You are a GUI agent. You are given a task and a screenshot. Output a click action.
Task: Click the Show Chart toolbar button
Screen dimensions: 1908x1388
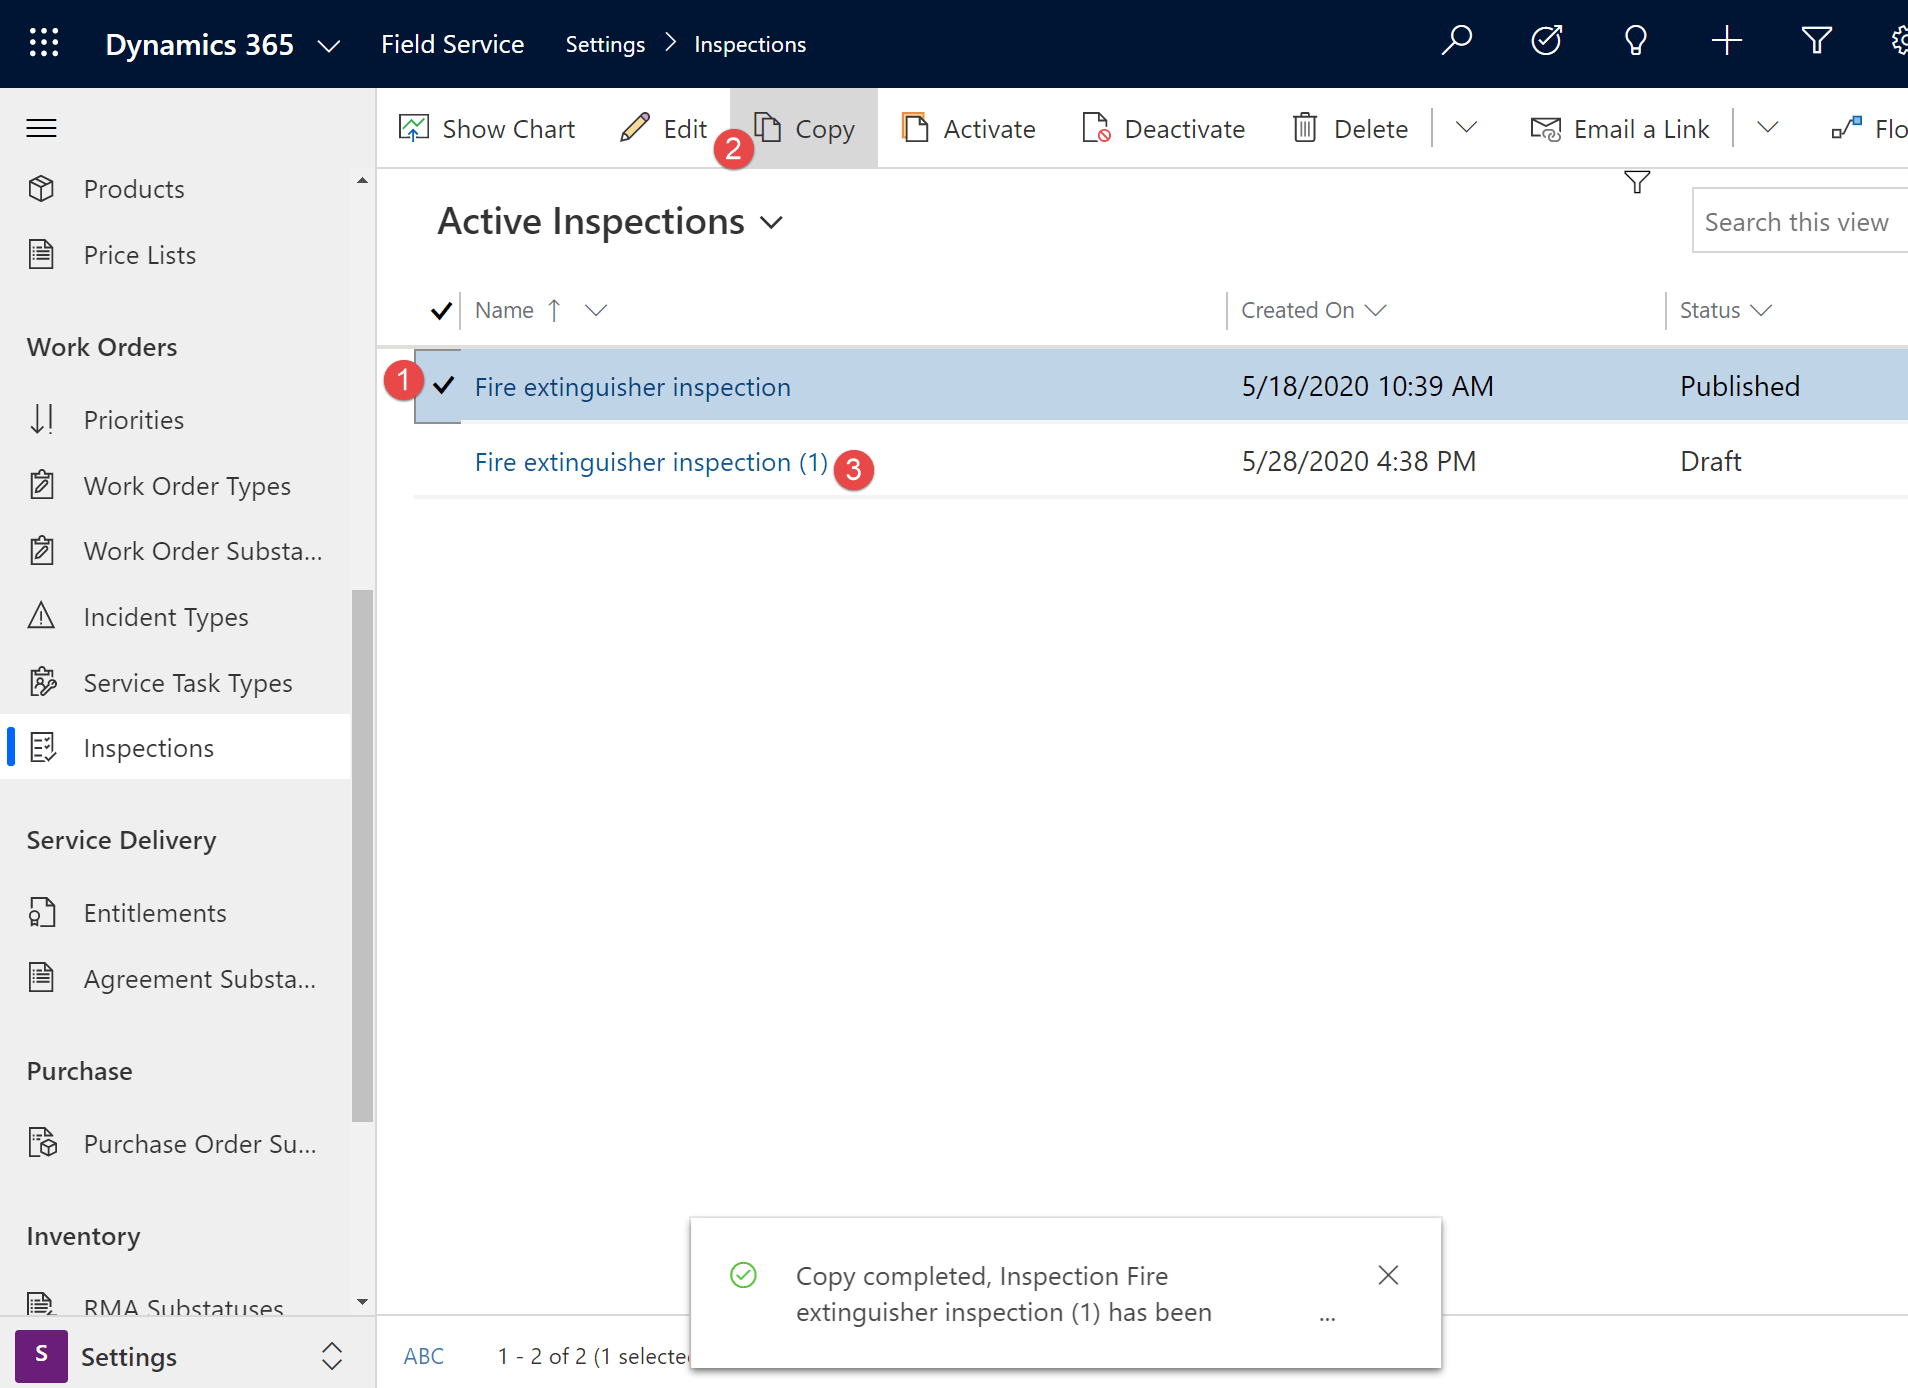(x=487, y=129)
